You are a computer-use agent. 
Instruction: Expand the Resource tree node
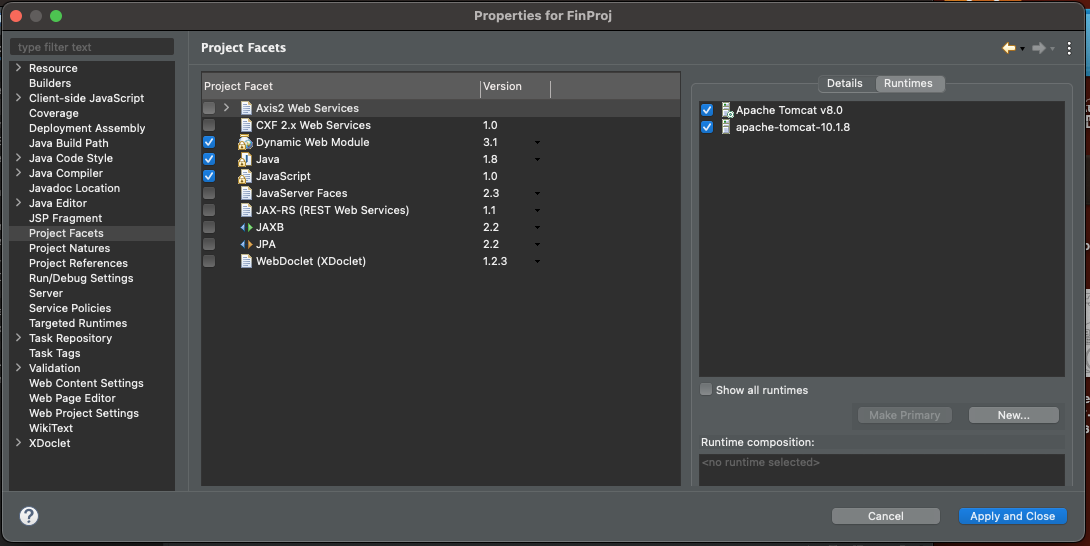[x=19, y=67]
